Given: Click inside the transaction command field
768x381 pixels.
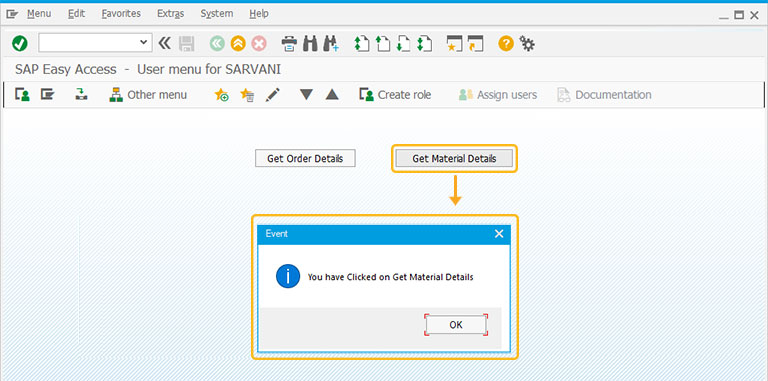Looking at the screenshot, I should click(x=89, y=43).
